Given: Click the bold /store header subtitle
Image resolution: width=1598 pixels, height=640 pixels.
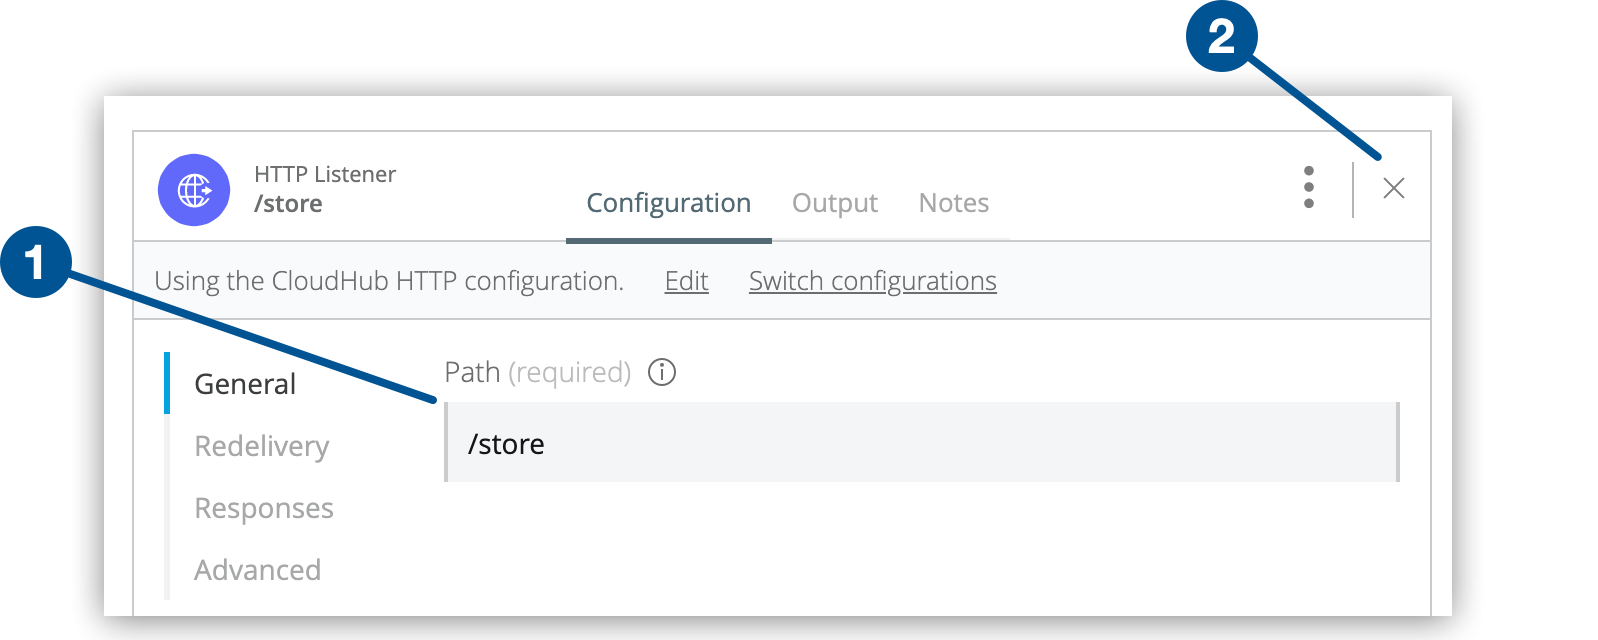Looking at the screenshot, I should [288, 204].
